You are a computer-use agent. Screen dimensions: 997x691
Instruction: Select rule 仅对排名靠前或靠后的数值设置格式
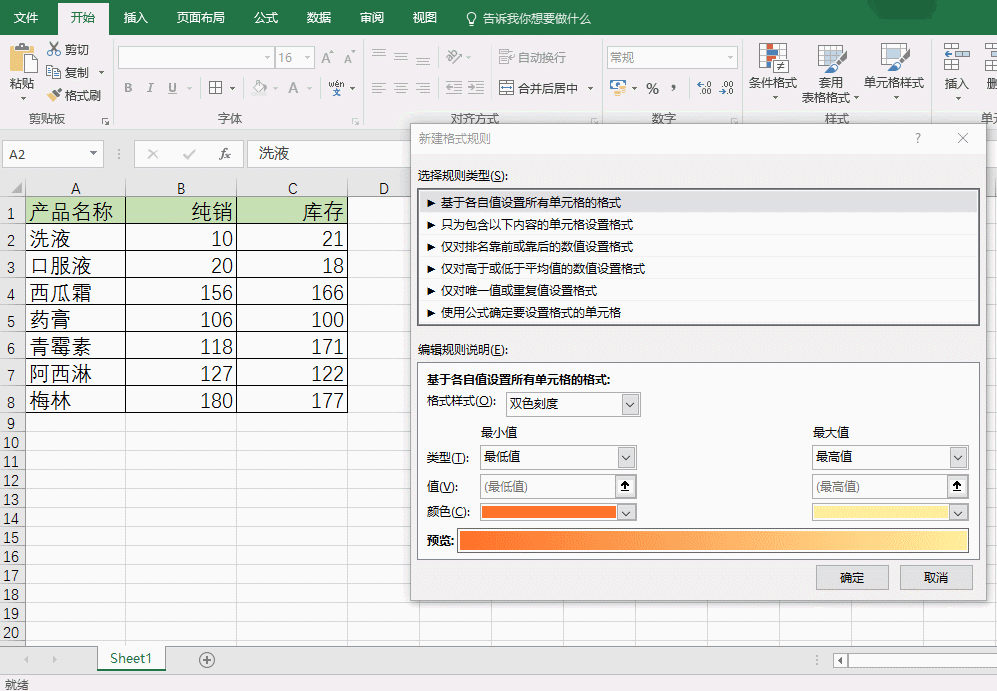tap(698, 247)
